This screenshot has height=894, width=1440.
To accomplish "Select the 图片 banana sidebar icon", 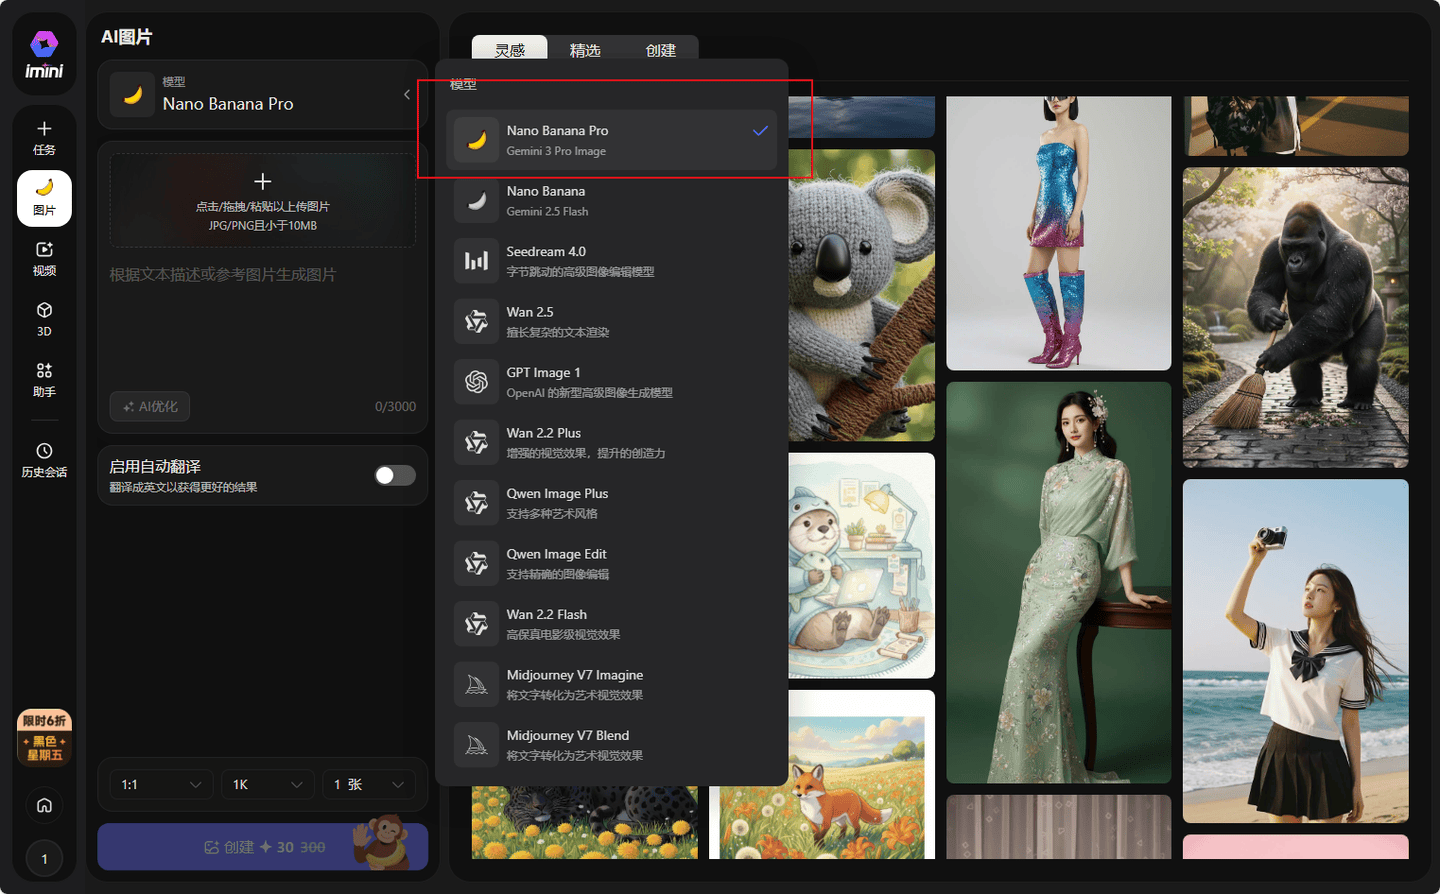I will [x=44, y=197].
